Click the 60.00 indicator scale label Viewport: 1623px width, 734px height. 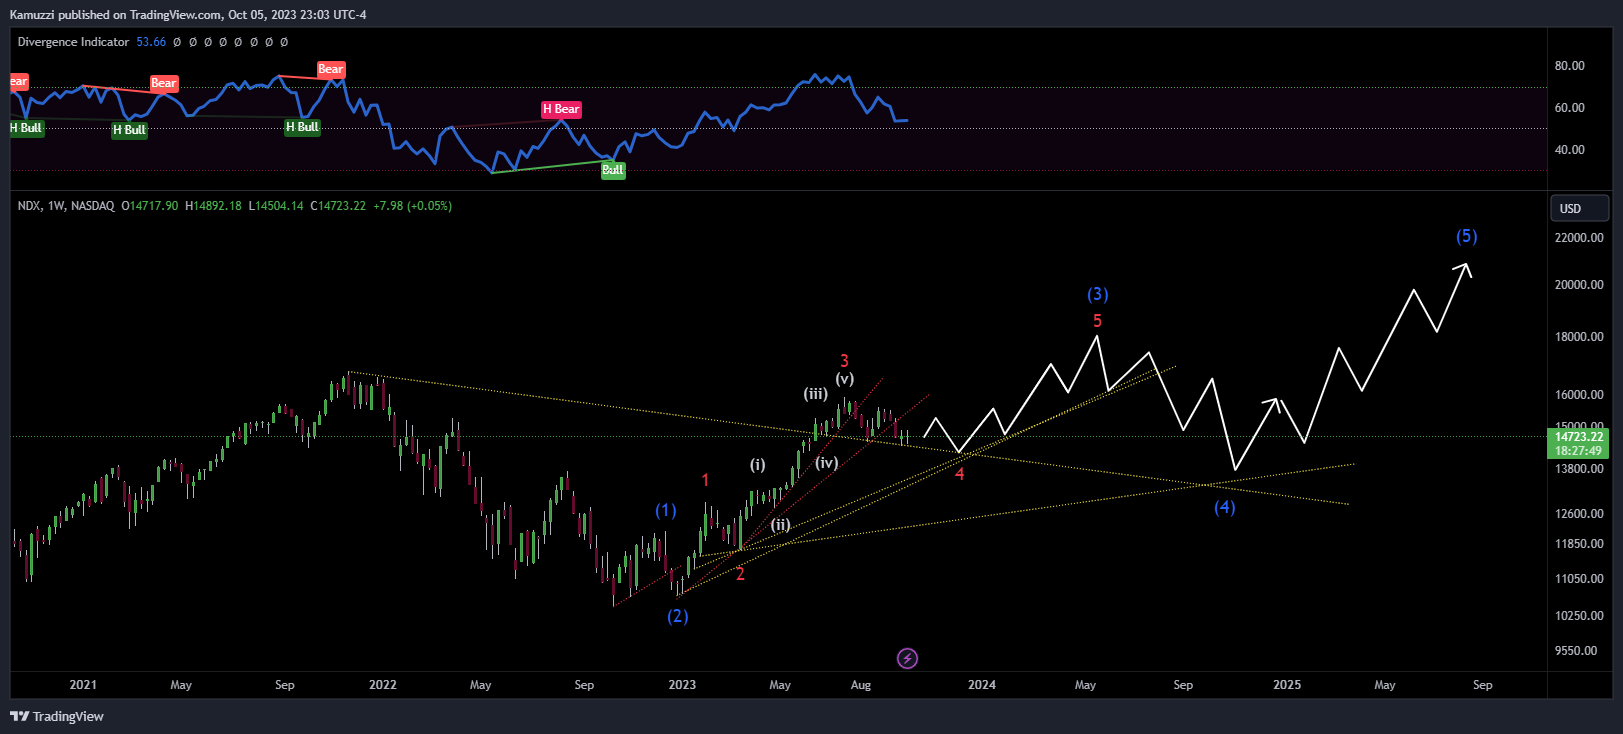coord(1569,108)
